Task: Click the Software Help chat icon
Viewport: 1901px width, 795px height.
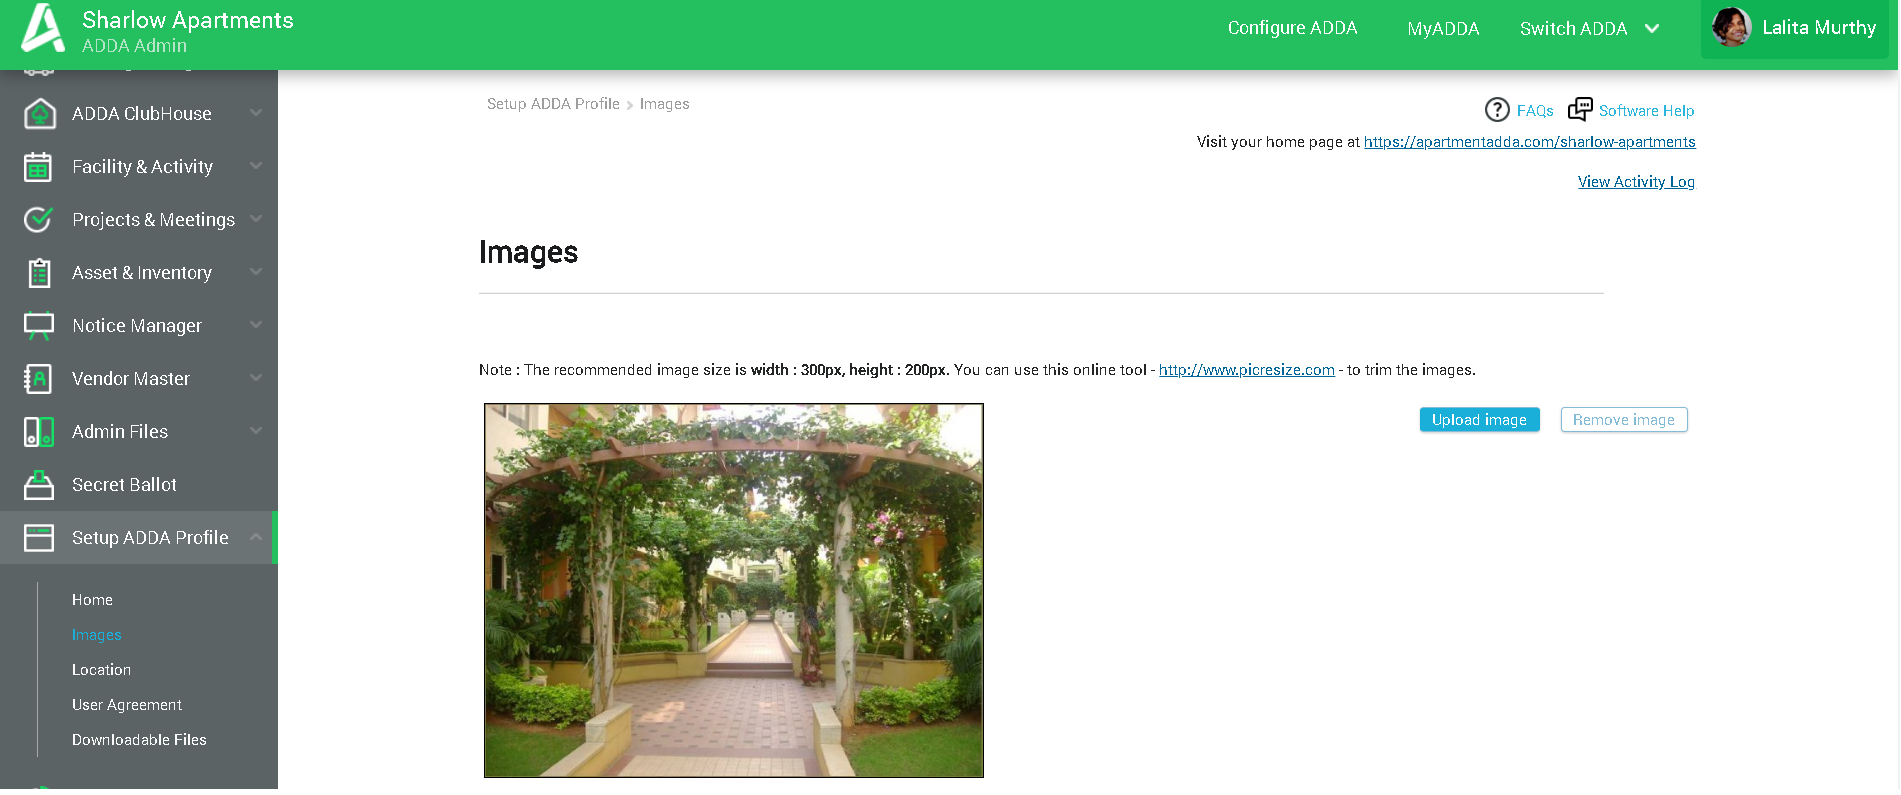Action: click(1580, 109)
